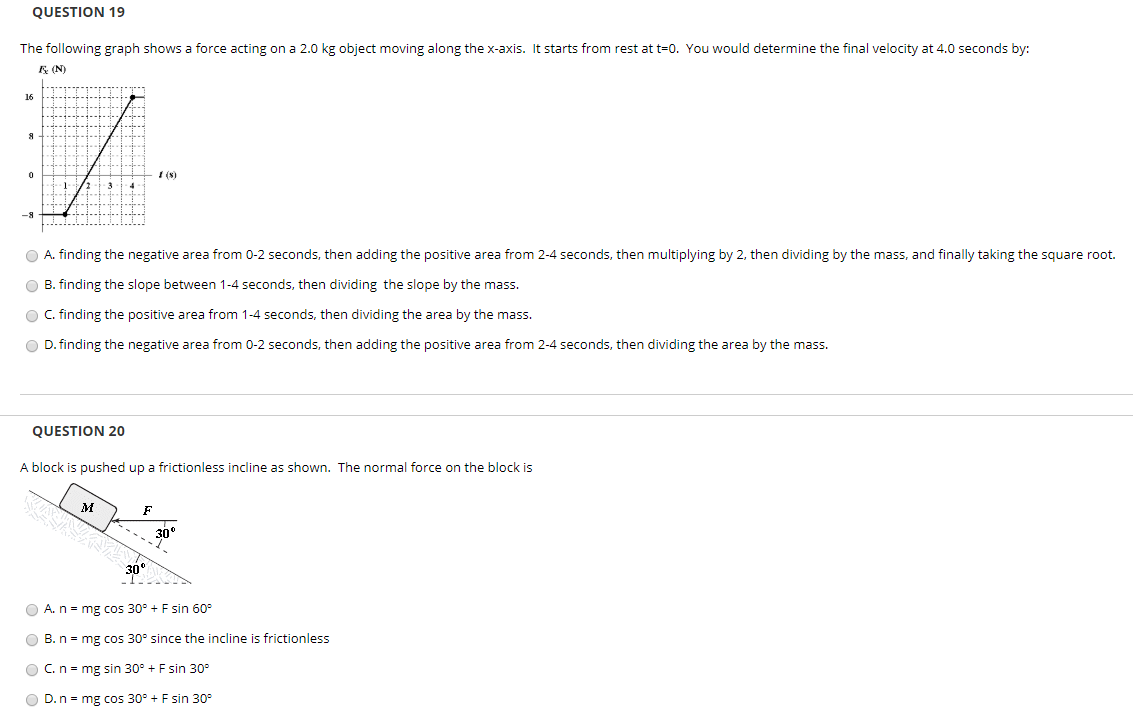Viewport: 1133px width, 713px height.
Task: Click the QUESTION 19 heading
Action: [78, 12]
